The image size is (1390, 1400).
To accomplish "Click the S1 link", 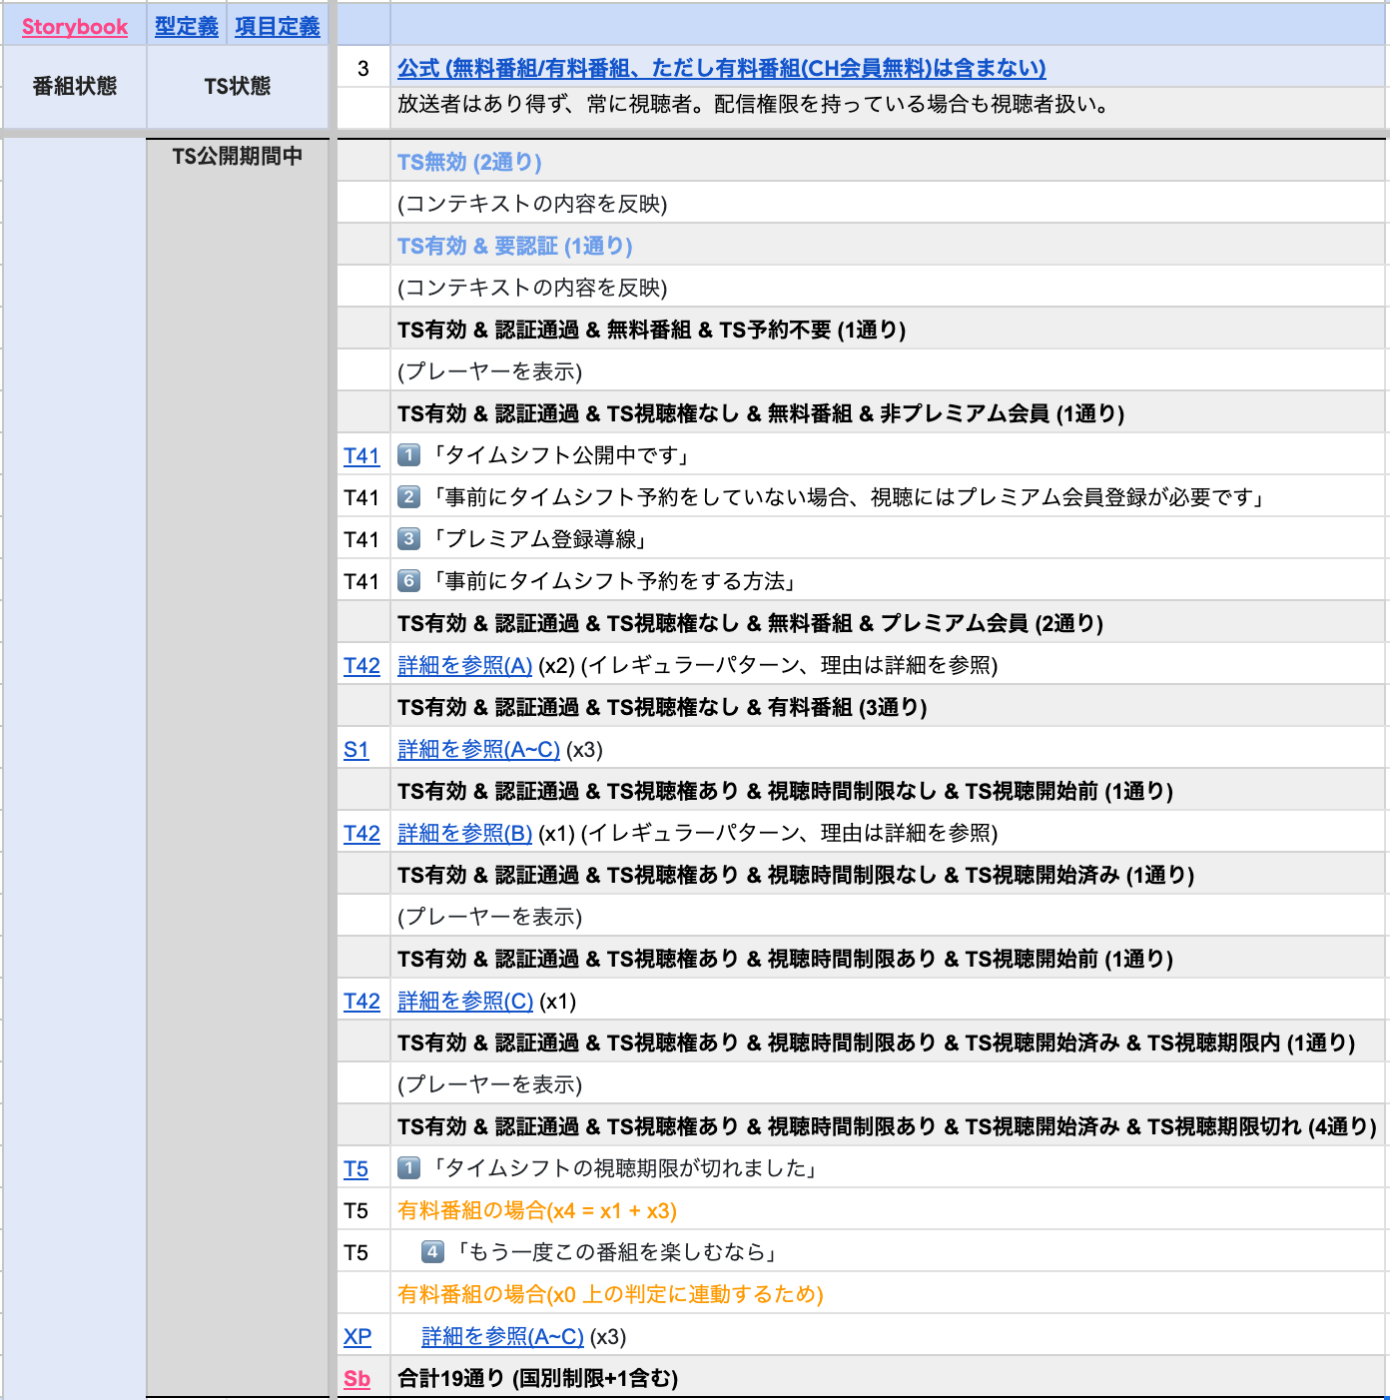I will coord(358,749).
